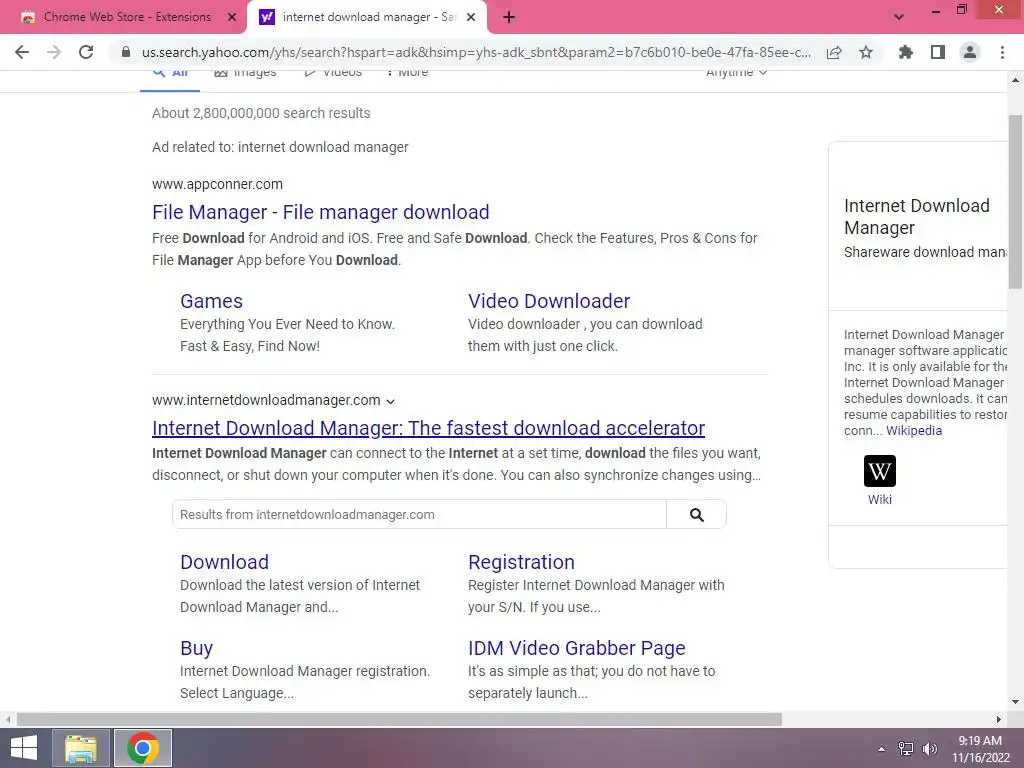Bookmark this page with the star
This screenshot has width=1024, height=768.
coord(866,52)
